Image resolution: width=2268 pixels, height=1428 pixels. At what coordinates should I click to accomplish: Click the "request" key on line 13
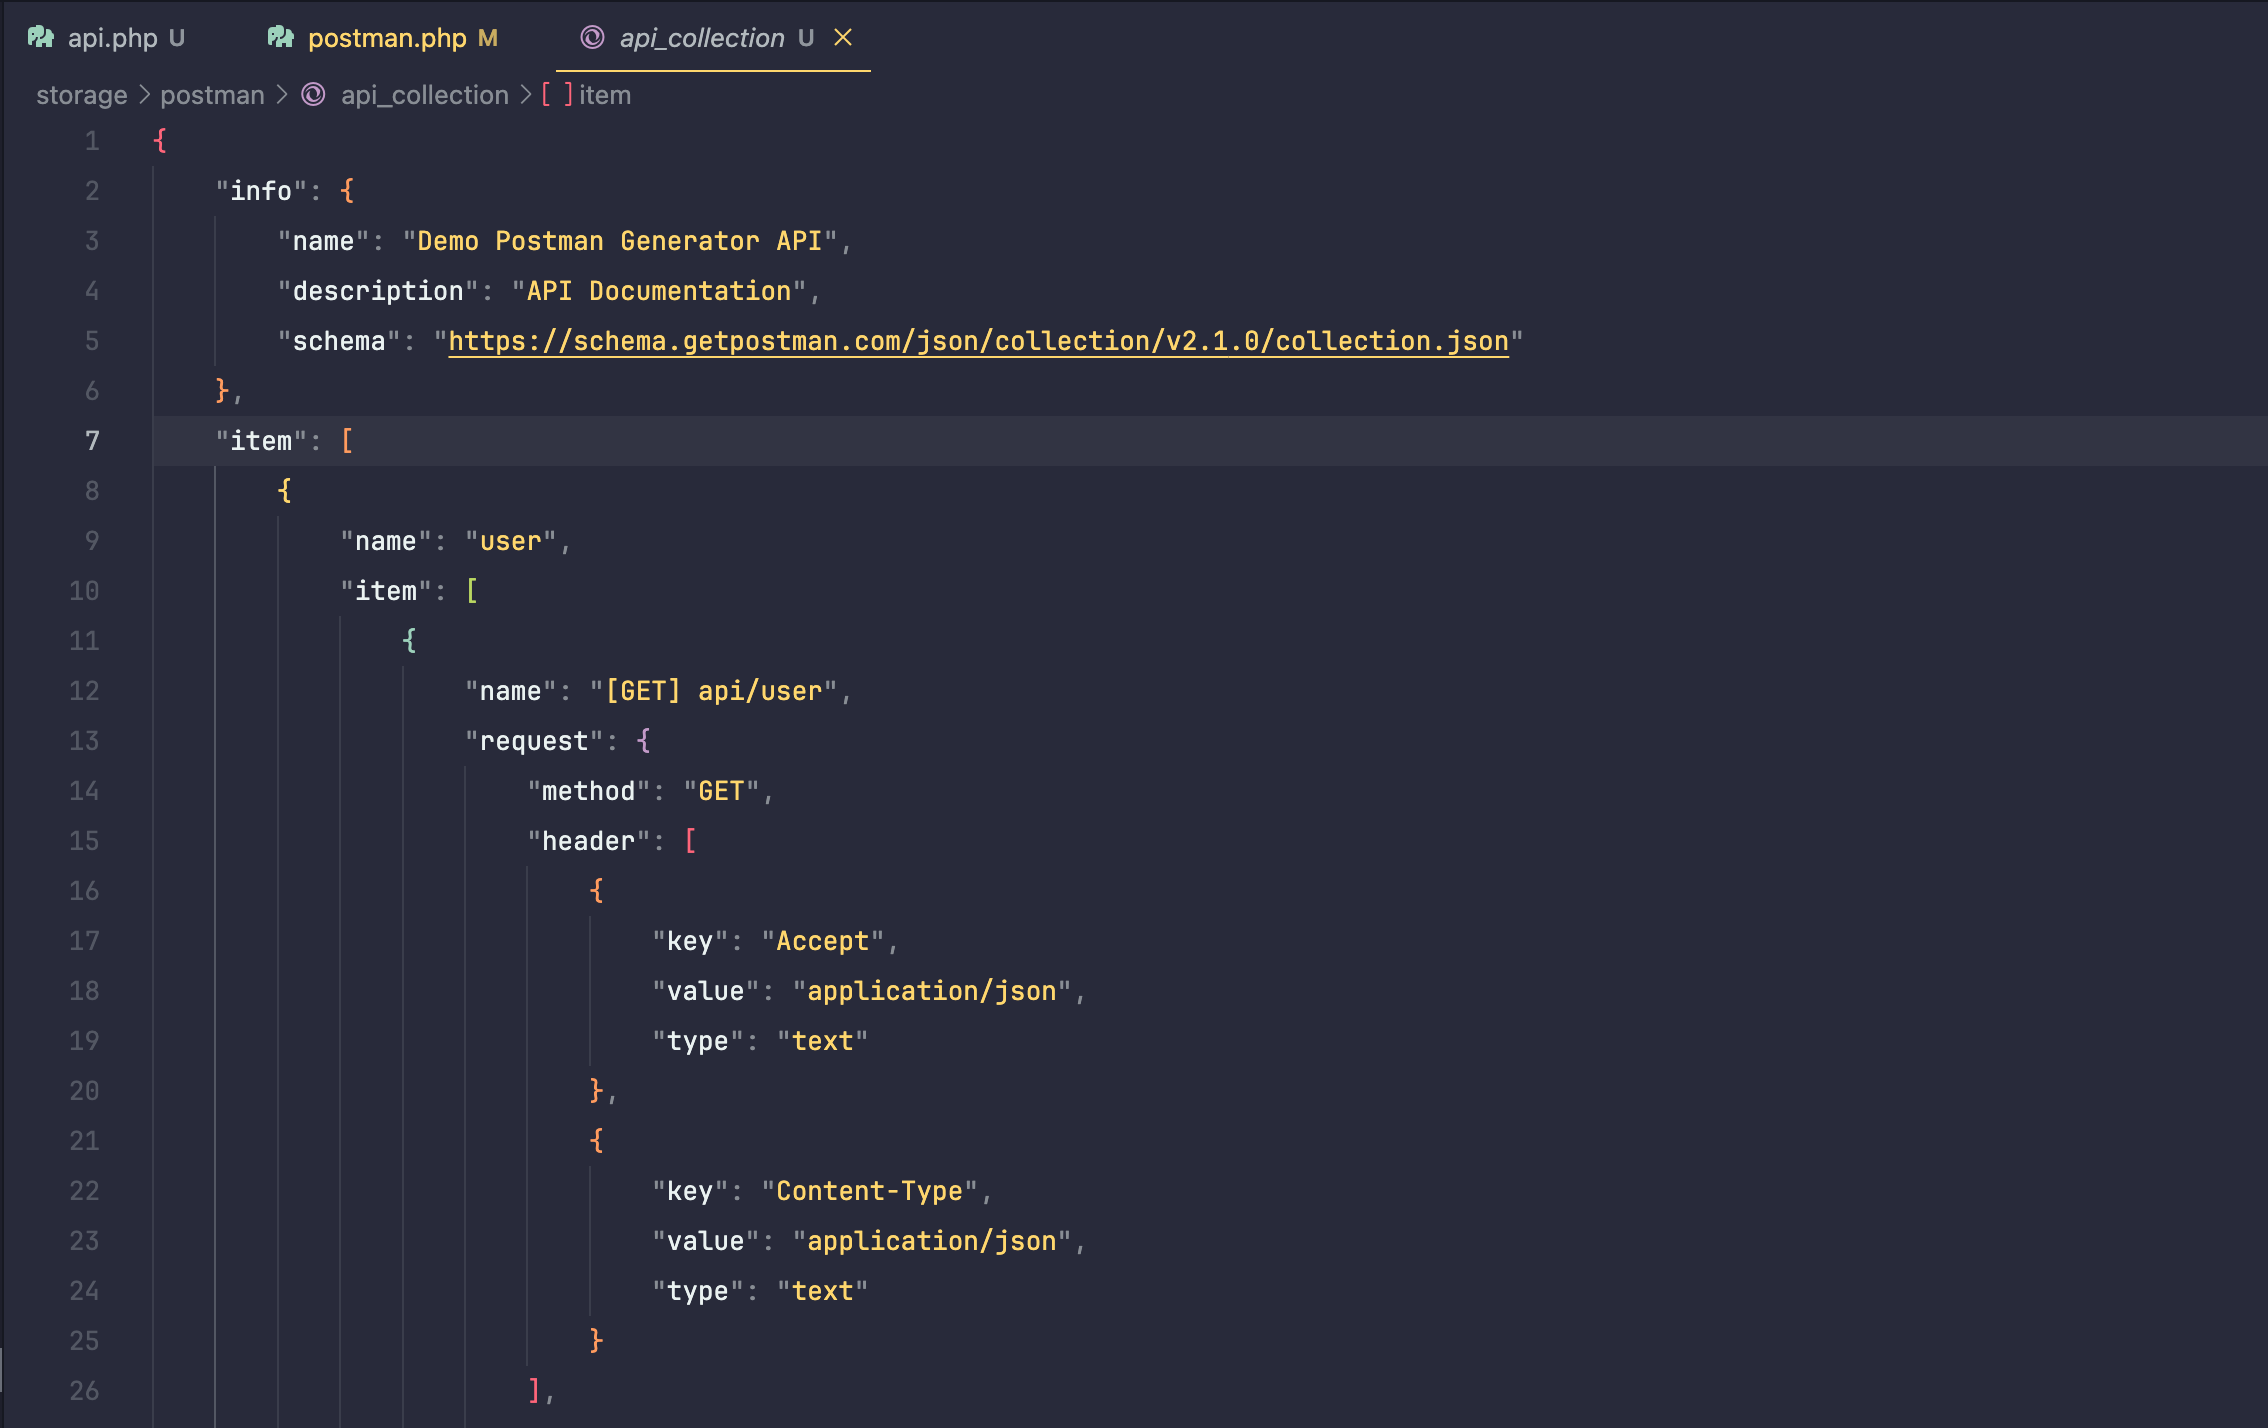pos(534,741)
